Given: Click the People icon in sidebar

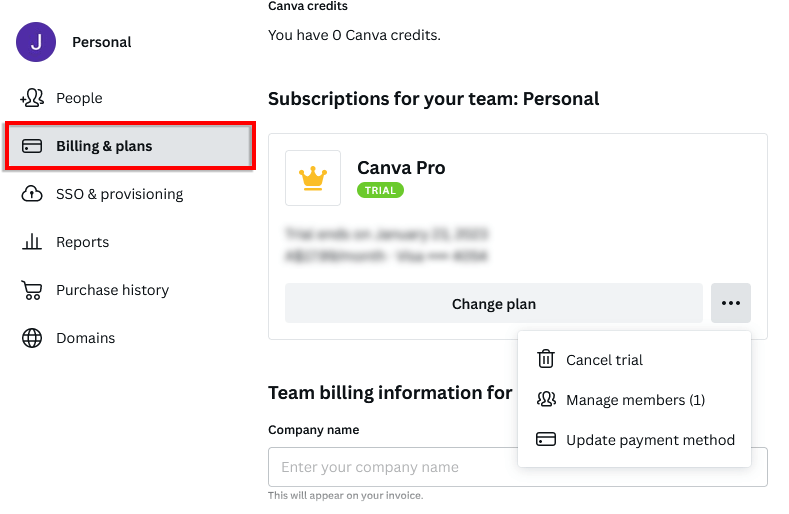Looking at the screenshot, I should pos(32,98).
